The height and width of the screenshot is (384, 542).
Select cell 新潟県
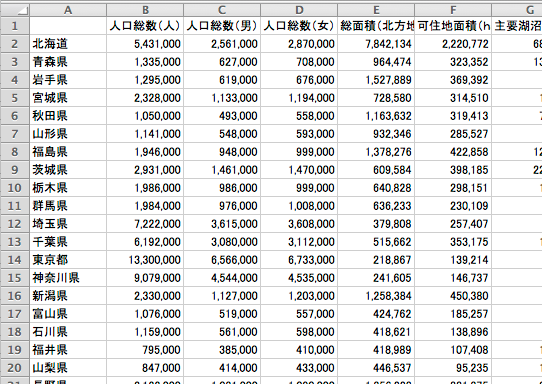(68, 296)
